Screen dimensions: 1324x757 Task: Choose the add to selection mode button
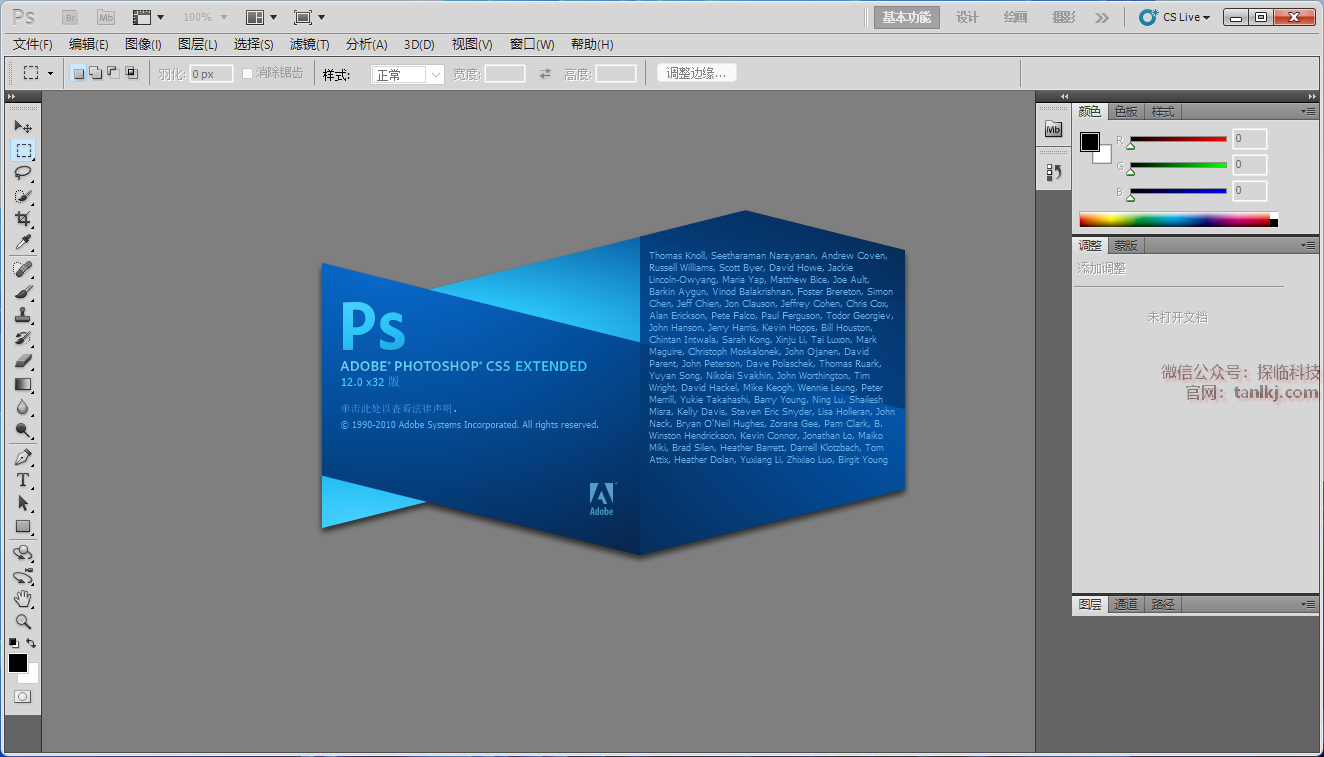96,73
